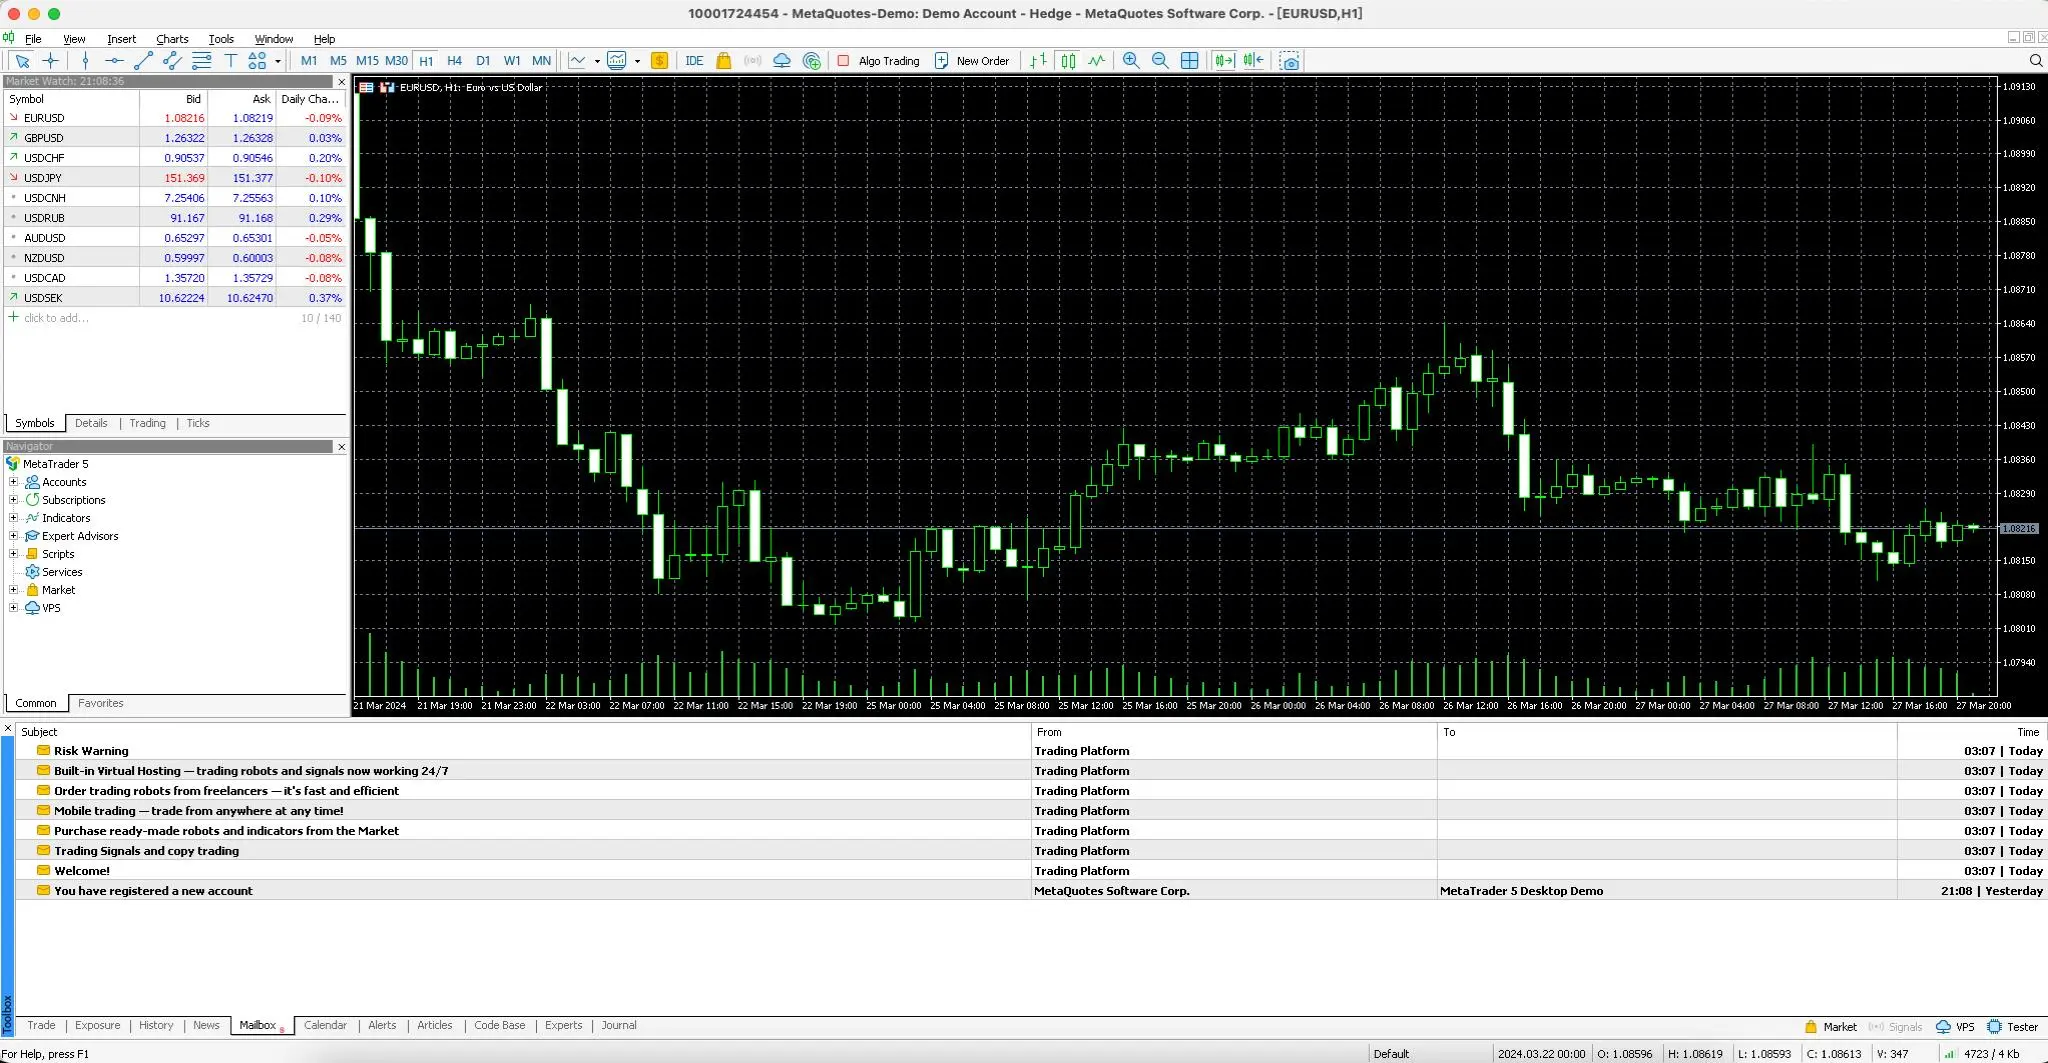
Task: Open trading signals icon in toolbar
Action: (753, 61)
